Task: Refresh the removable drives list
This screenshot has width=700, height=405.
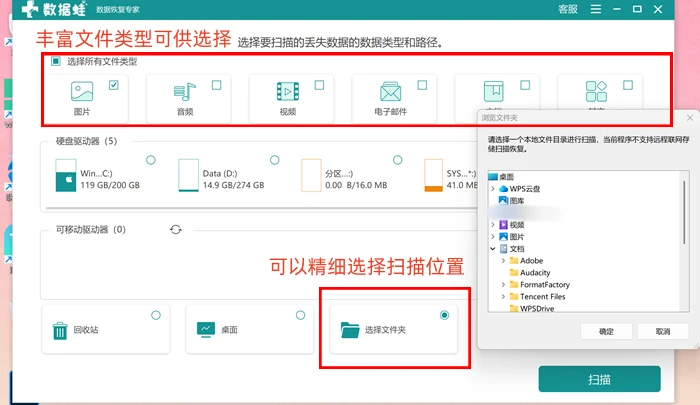Action: click(176, 230)
